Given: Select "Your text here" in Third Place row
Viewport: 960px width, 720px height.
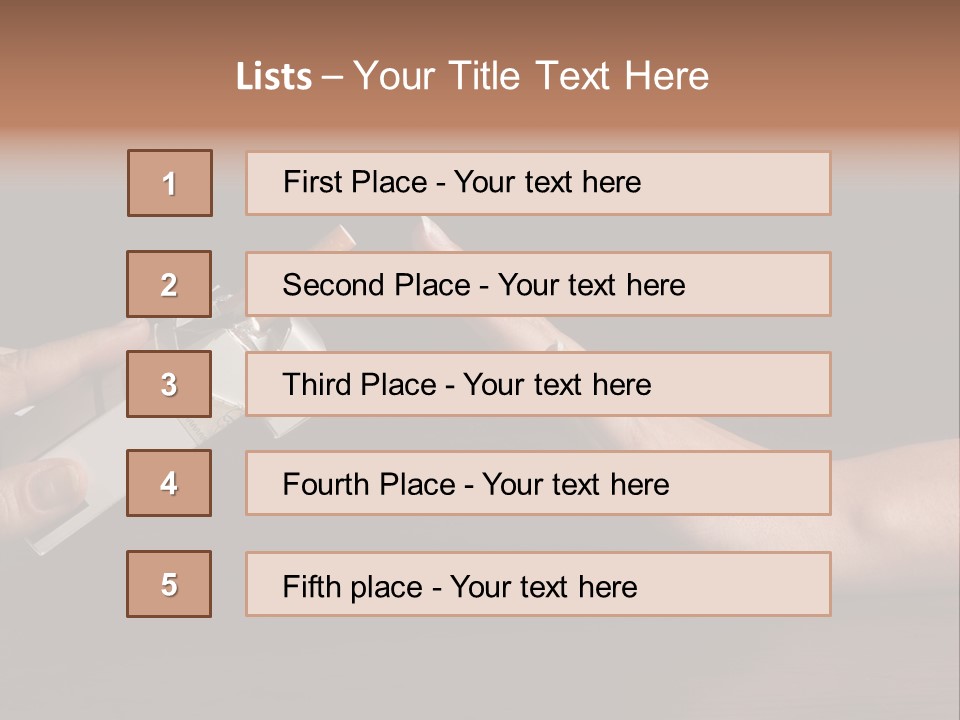Looking at the screenshot, I should pyautogui.click(x=557, y=385).
